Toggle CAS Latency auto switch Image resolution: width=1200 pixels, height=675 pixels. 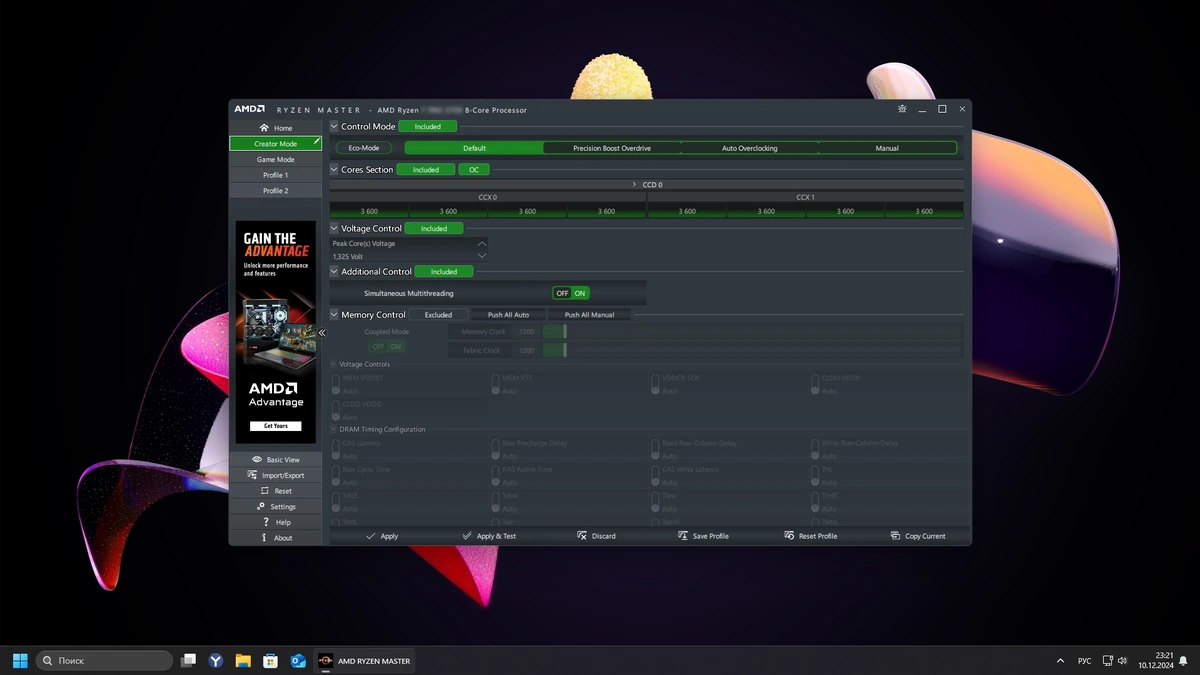click(336, 449)
